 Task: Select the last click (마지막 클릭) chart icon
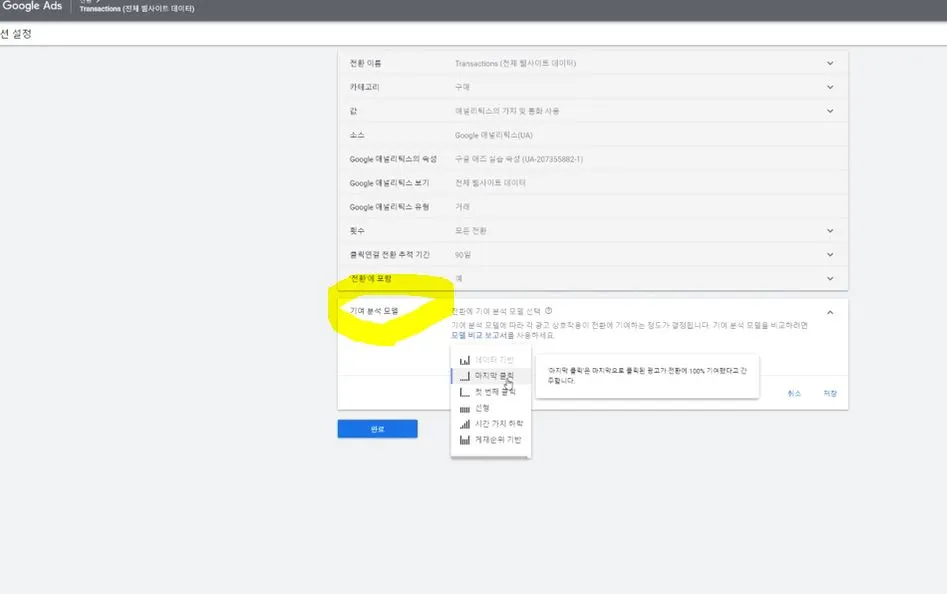463,377
